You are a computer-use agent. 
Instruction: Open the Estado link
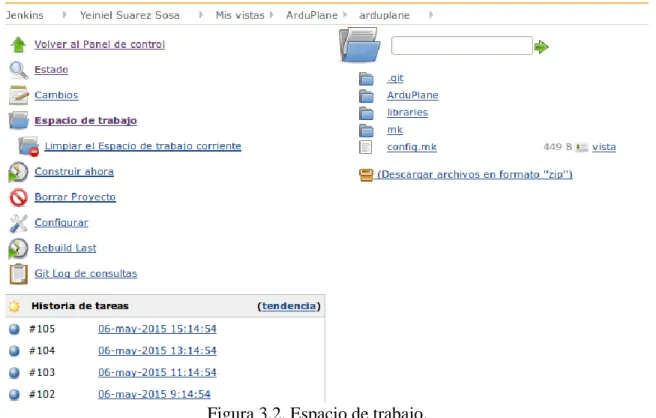point(51,69)
